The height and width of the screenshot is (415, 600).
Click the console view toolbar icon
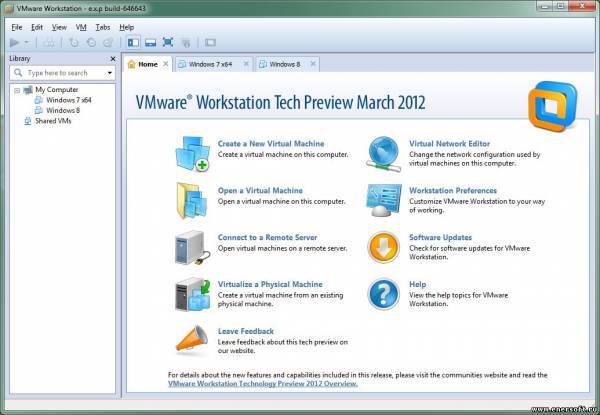click(x=210, y=42)
